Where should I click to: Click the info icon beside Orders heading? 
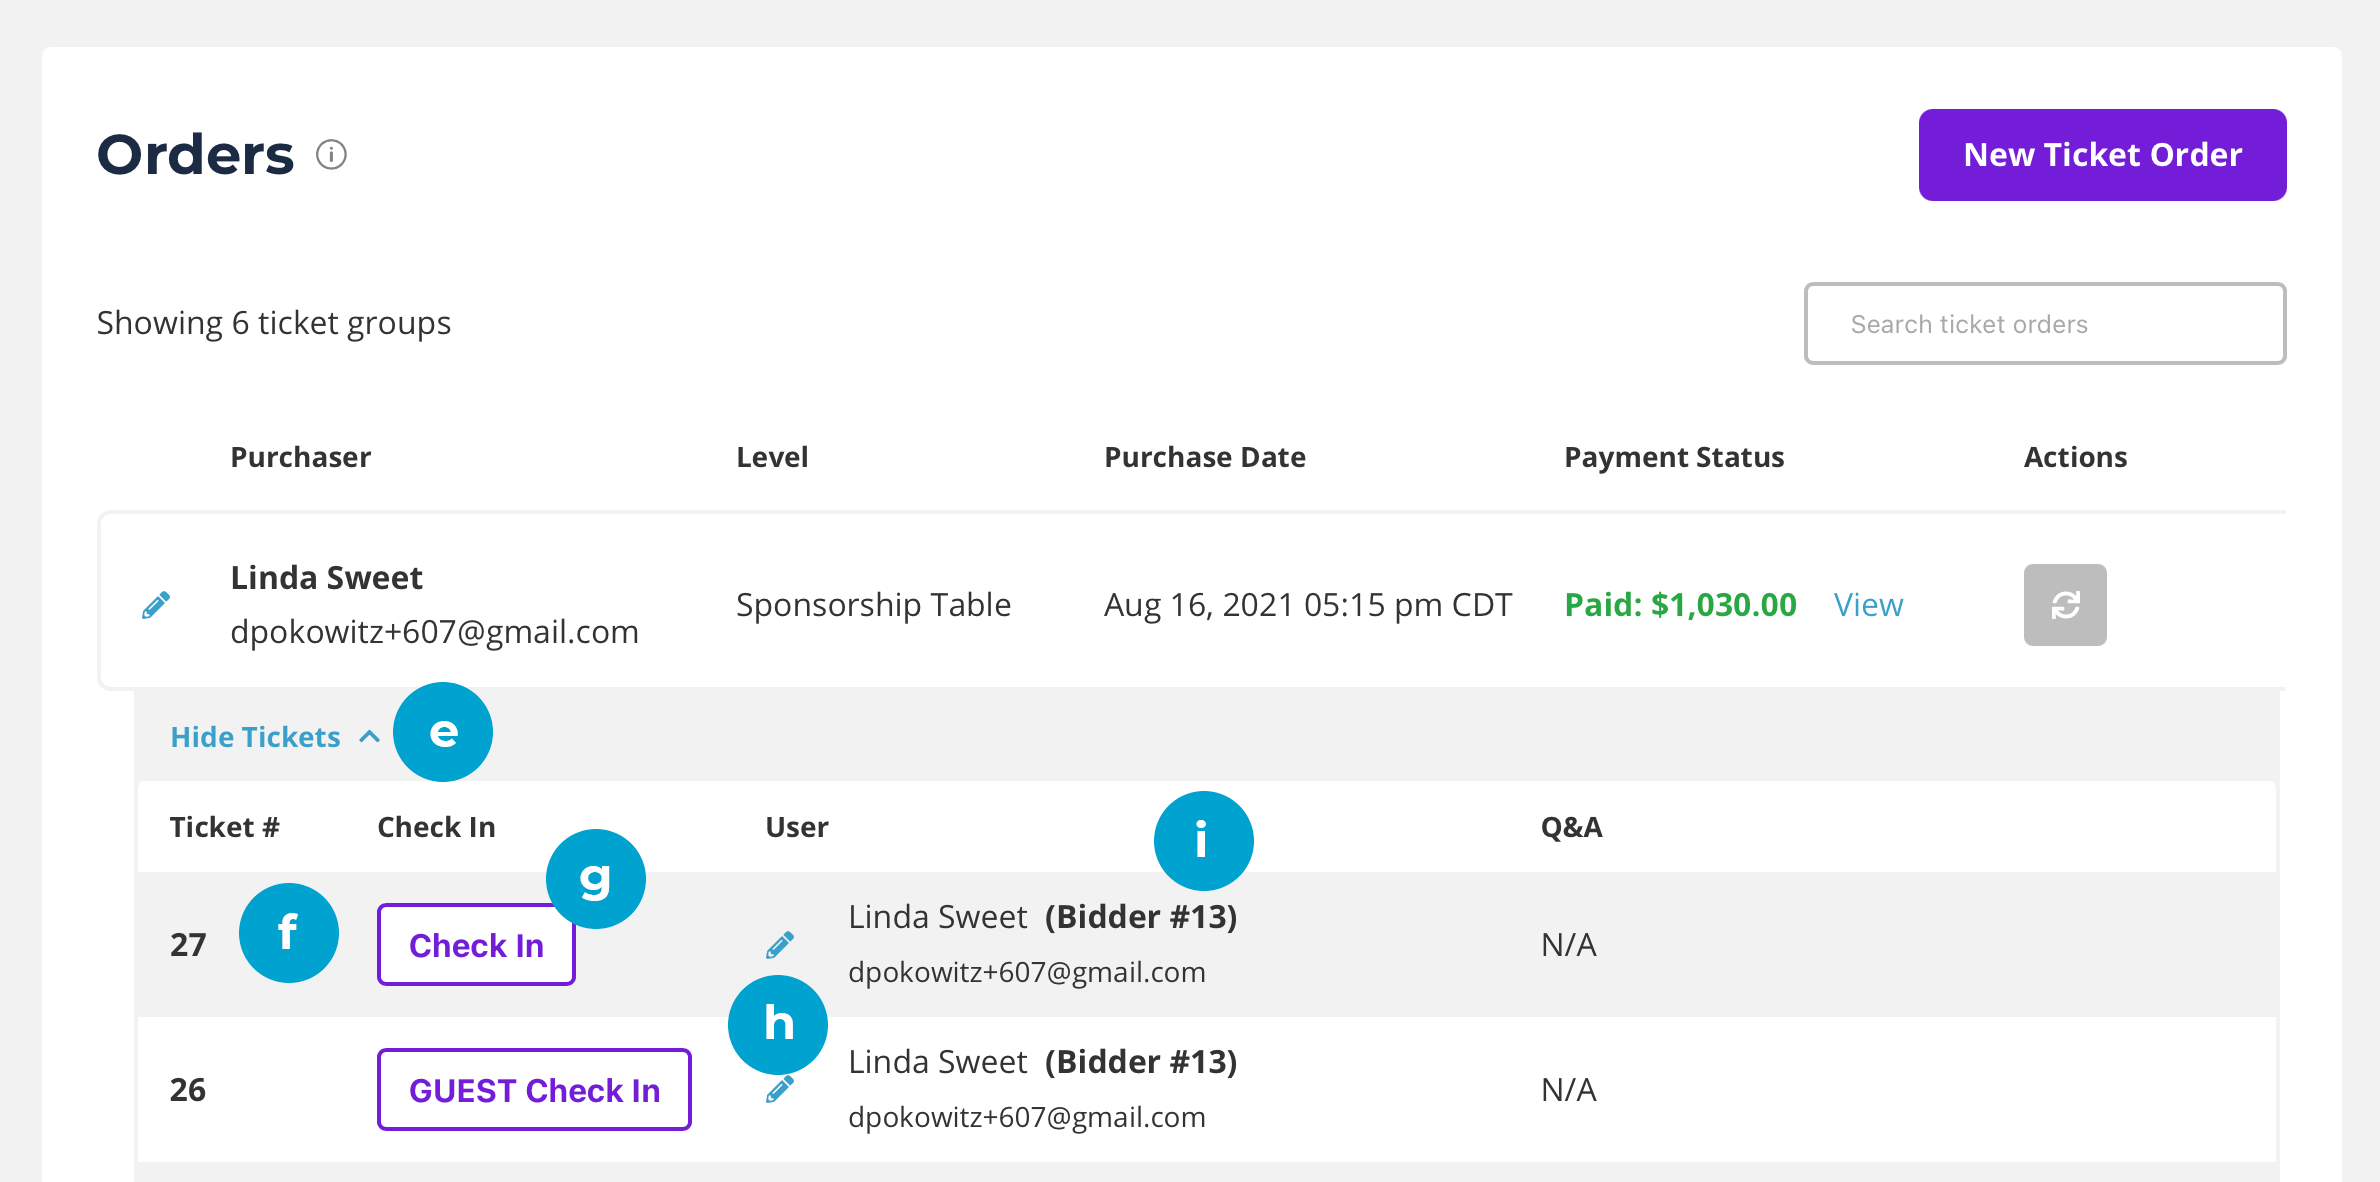[331, 155]
